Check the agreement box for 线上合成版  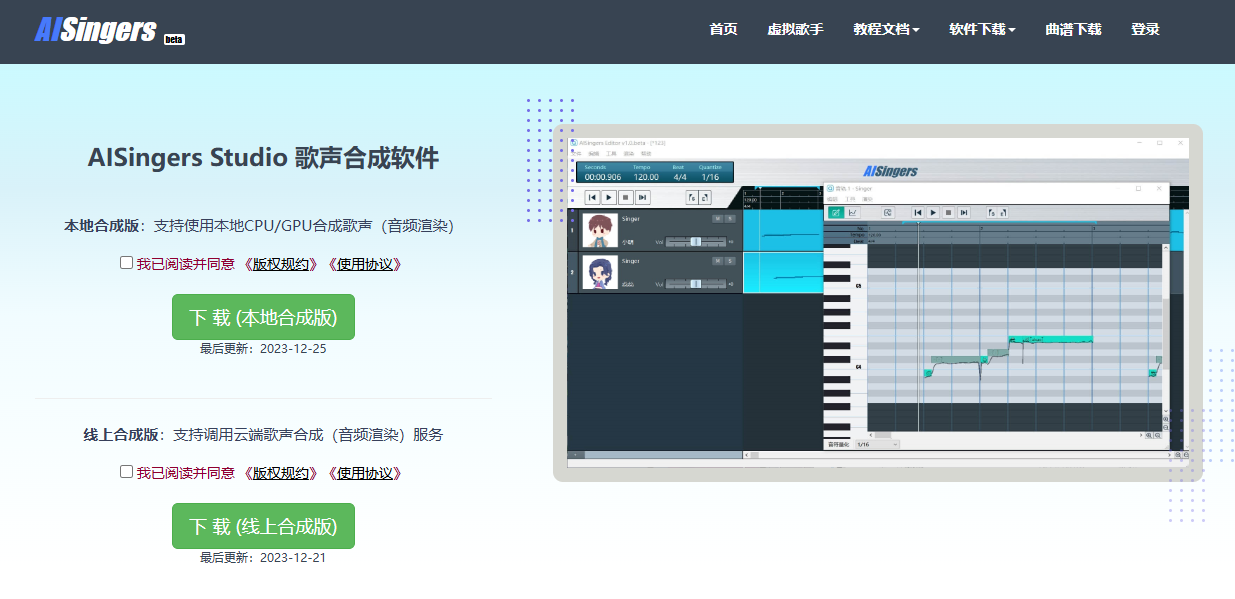pos(126,472)
